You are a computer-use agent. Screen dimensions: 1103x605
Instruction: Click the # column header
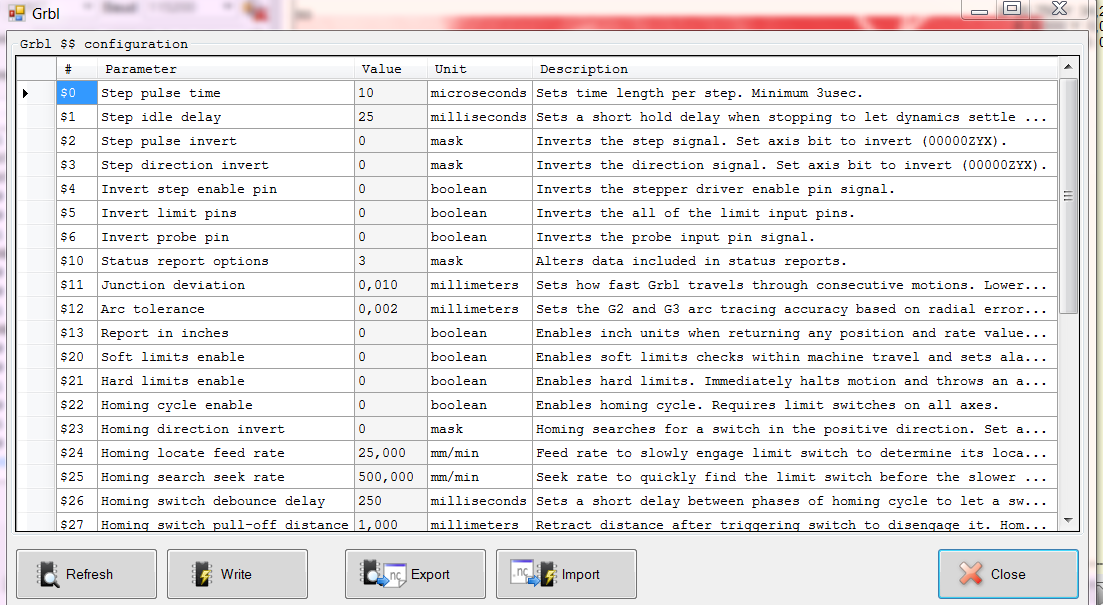click(x=77, y=69)
